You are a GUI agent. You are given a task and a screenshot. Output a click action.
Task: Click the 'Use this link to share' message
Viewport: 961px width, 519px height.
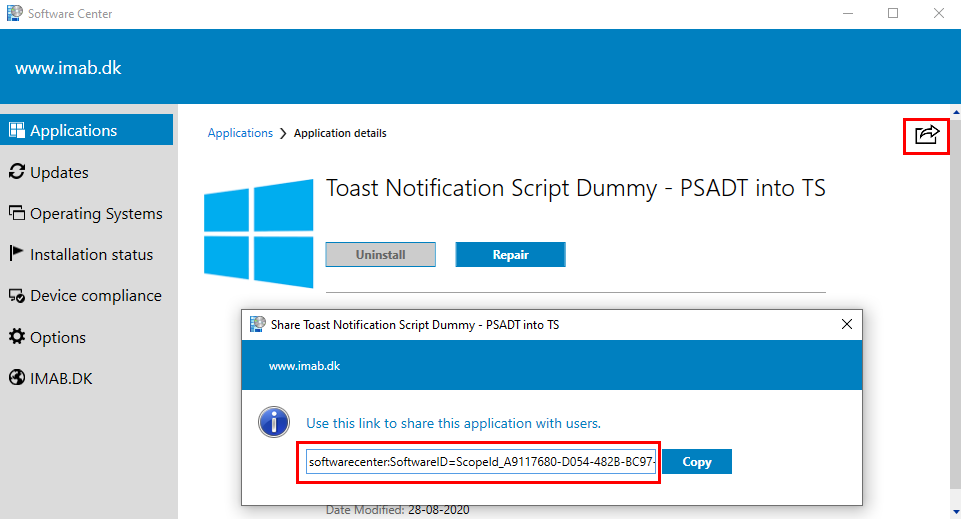[454, 423]
